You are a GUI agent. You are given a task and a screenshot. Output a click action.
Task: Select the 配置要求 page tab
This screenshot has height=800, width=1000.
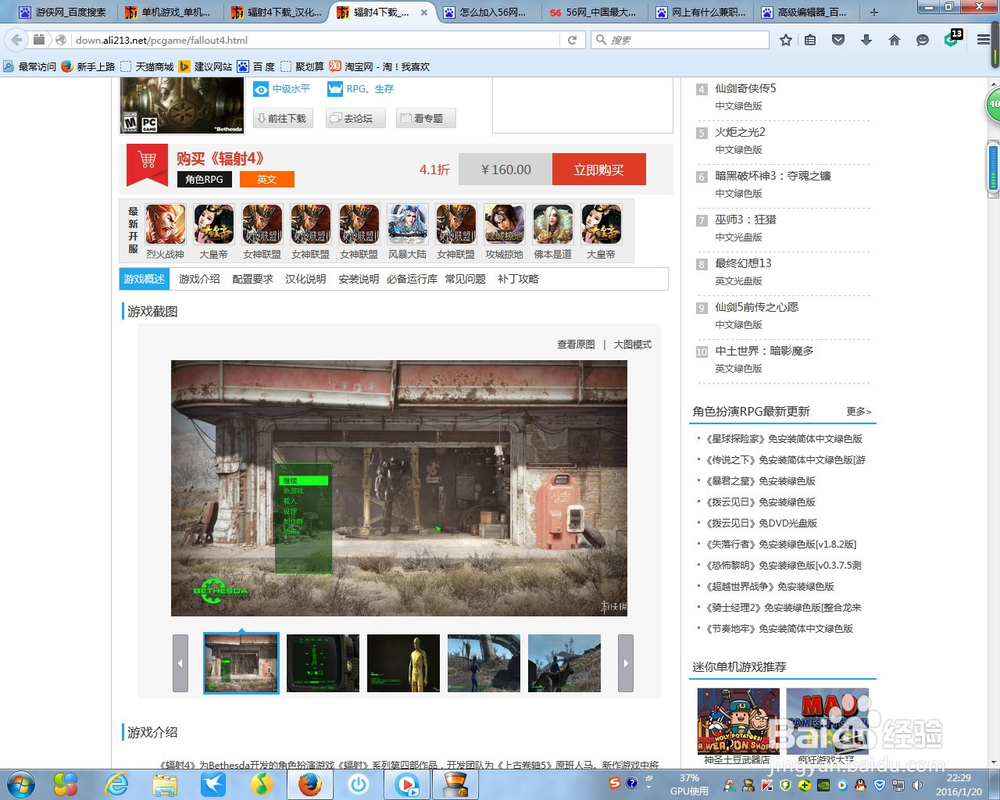point(253,279)
